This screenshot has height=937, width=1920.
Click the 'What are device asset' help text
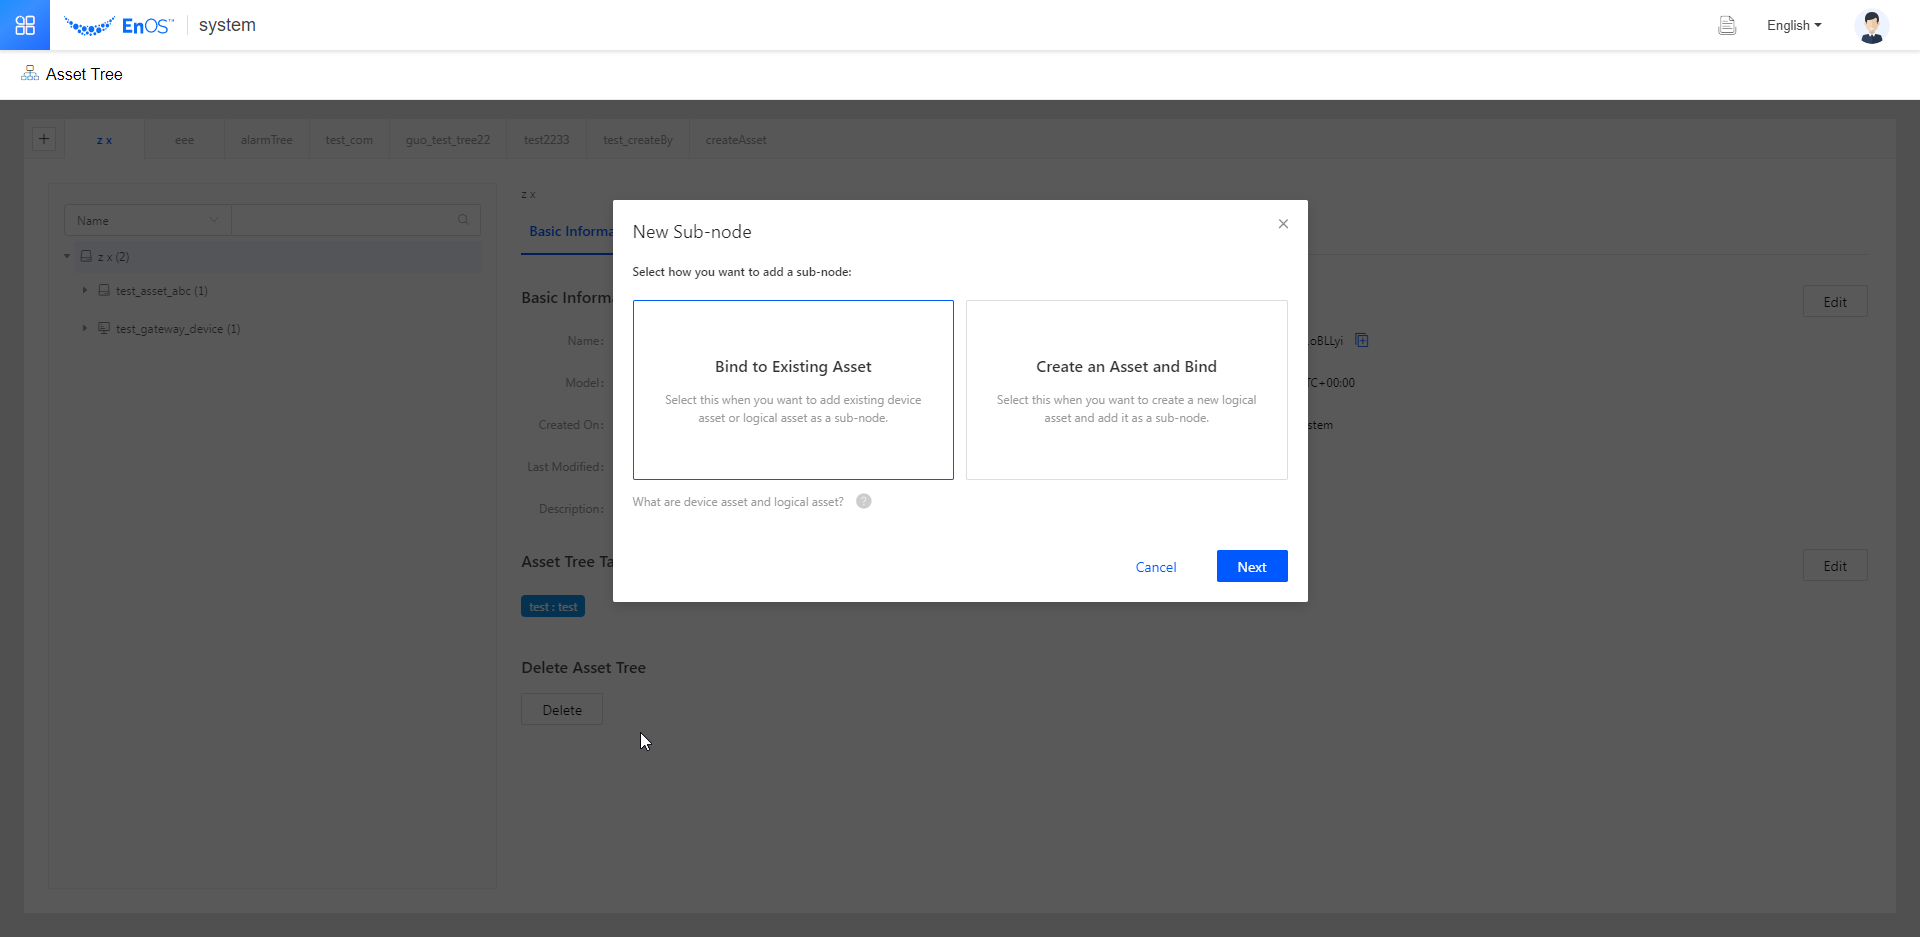738,502
